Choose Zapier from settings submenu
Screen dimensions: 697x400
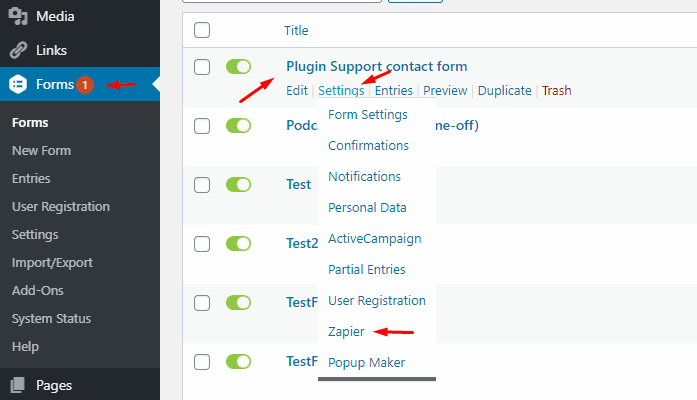(347, 331)
